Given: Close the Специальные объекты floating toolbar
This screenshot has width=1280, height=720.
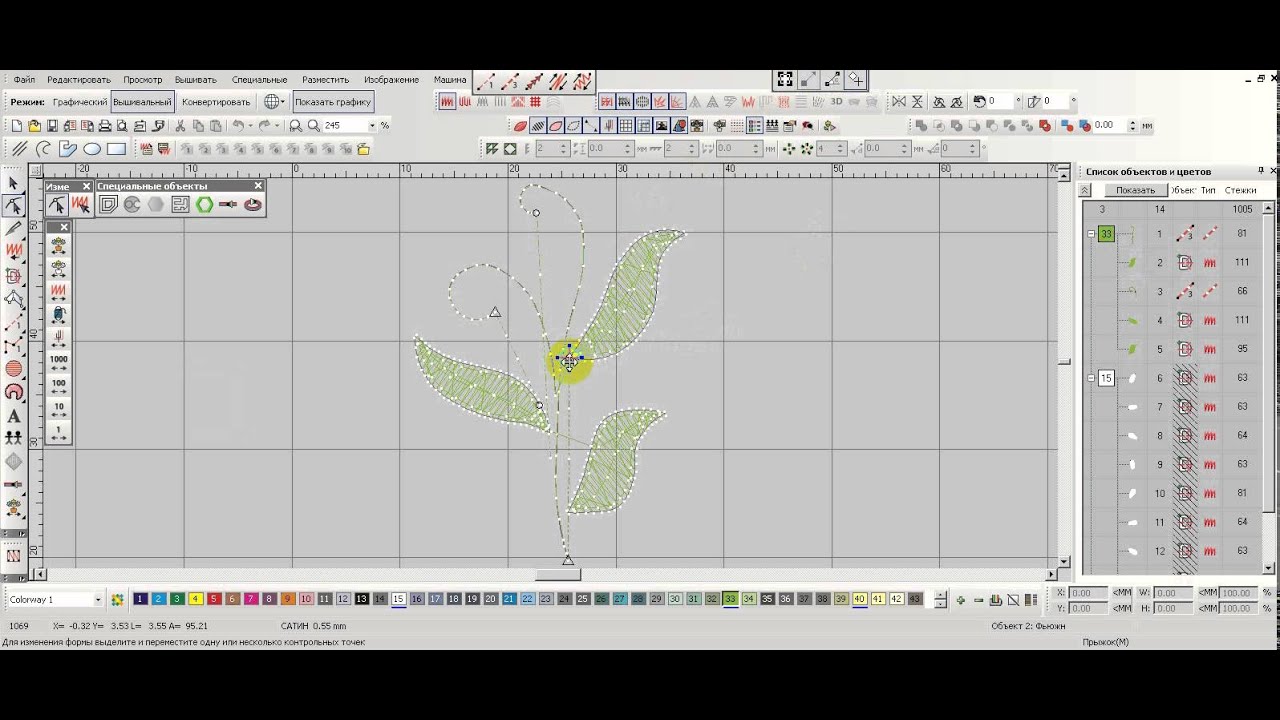Looking at the screenshot, I should click(x=258, y=186).
